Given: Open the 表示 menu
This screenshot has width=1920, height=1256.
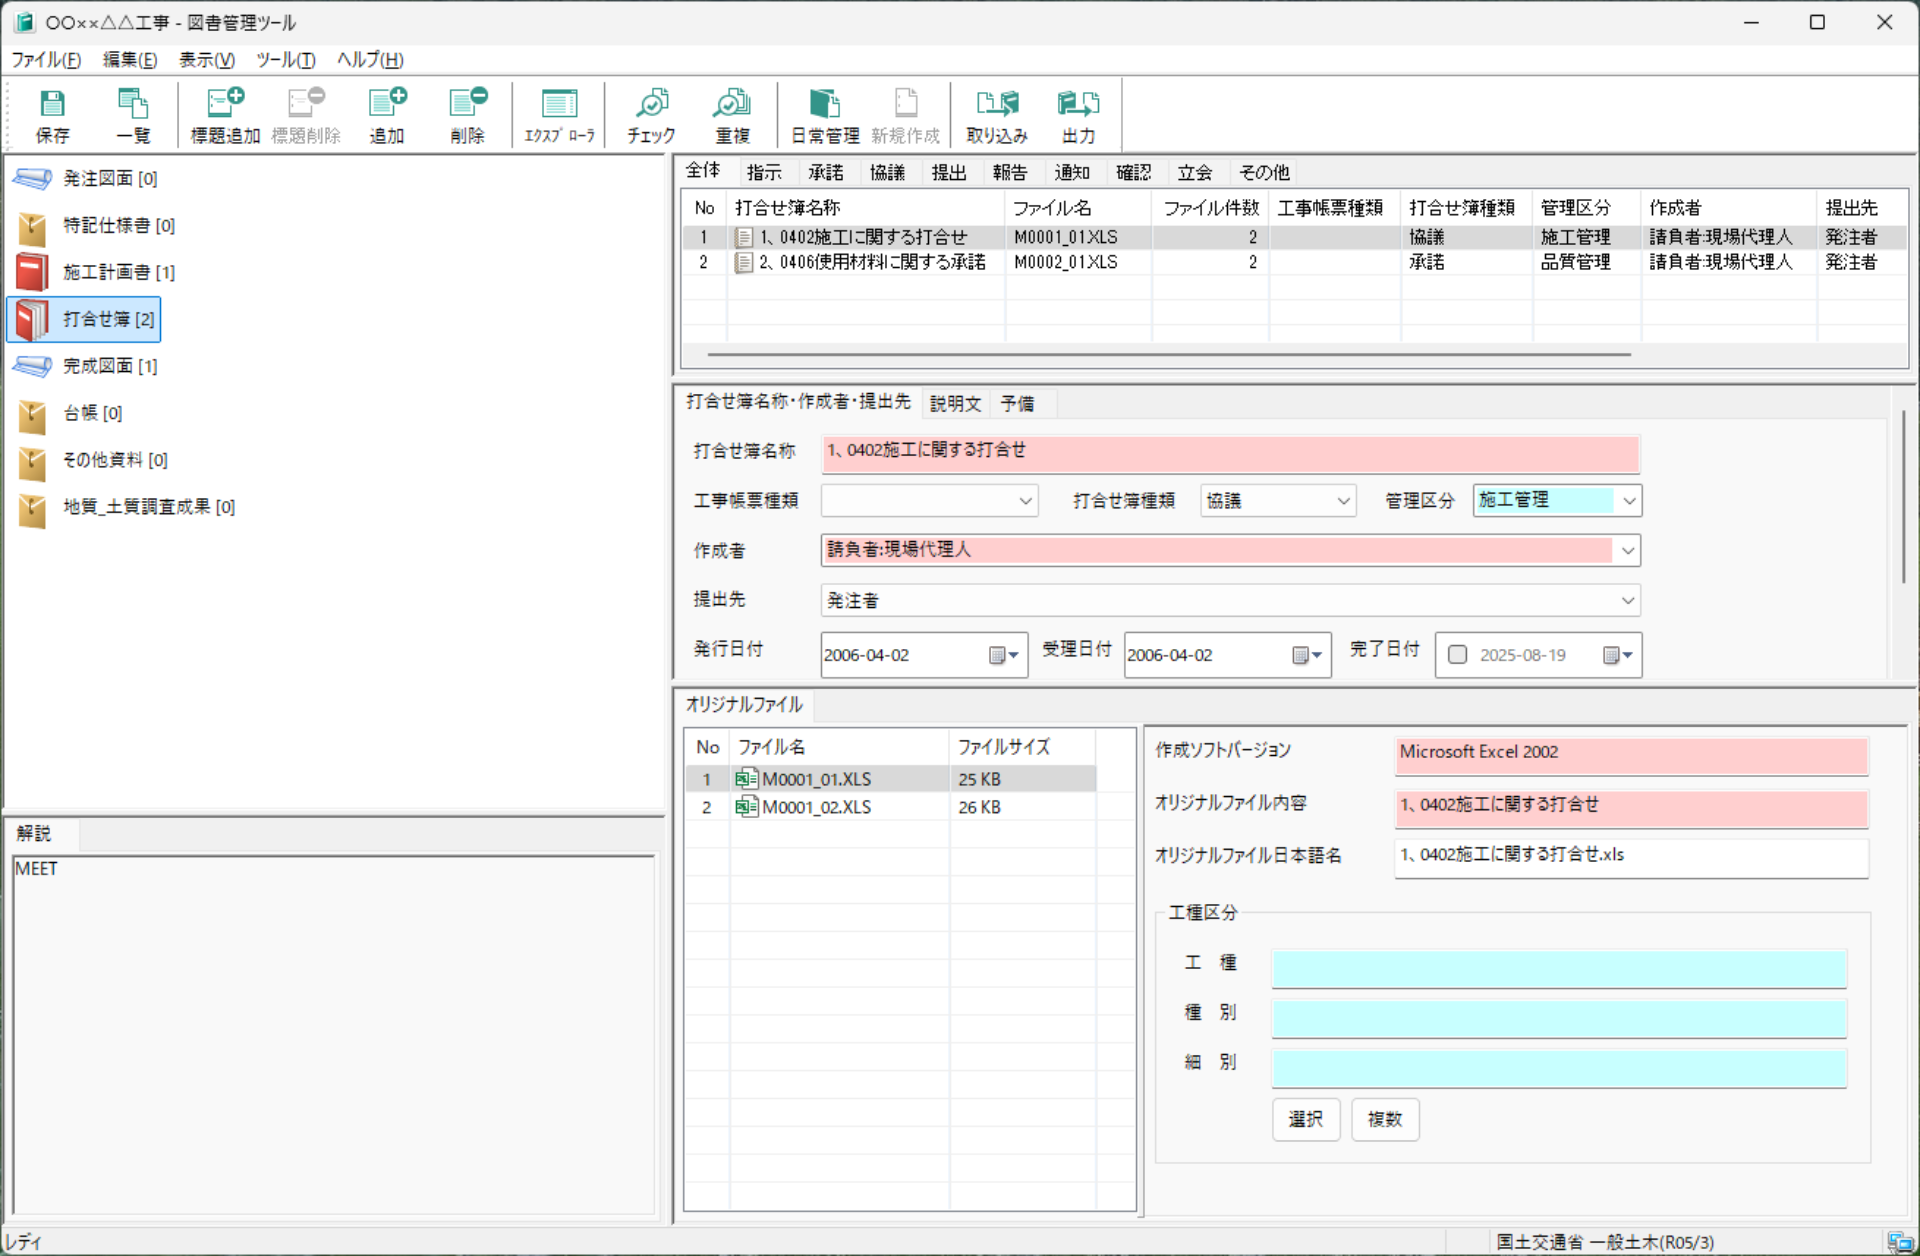Looking at the screenshot, I should pos(205,60).
